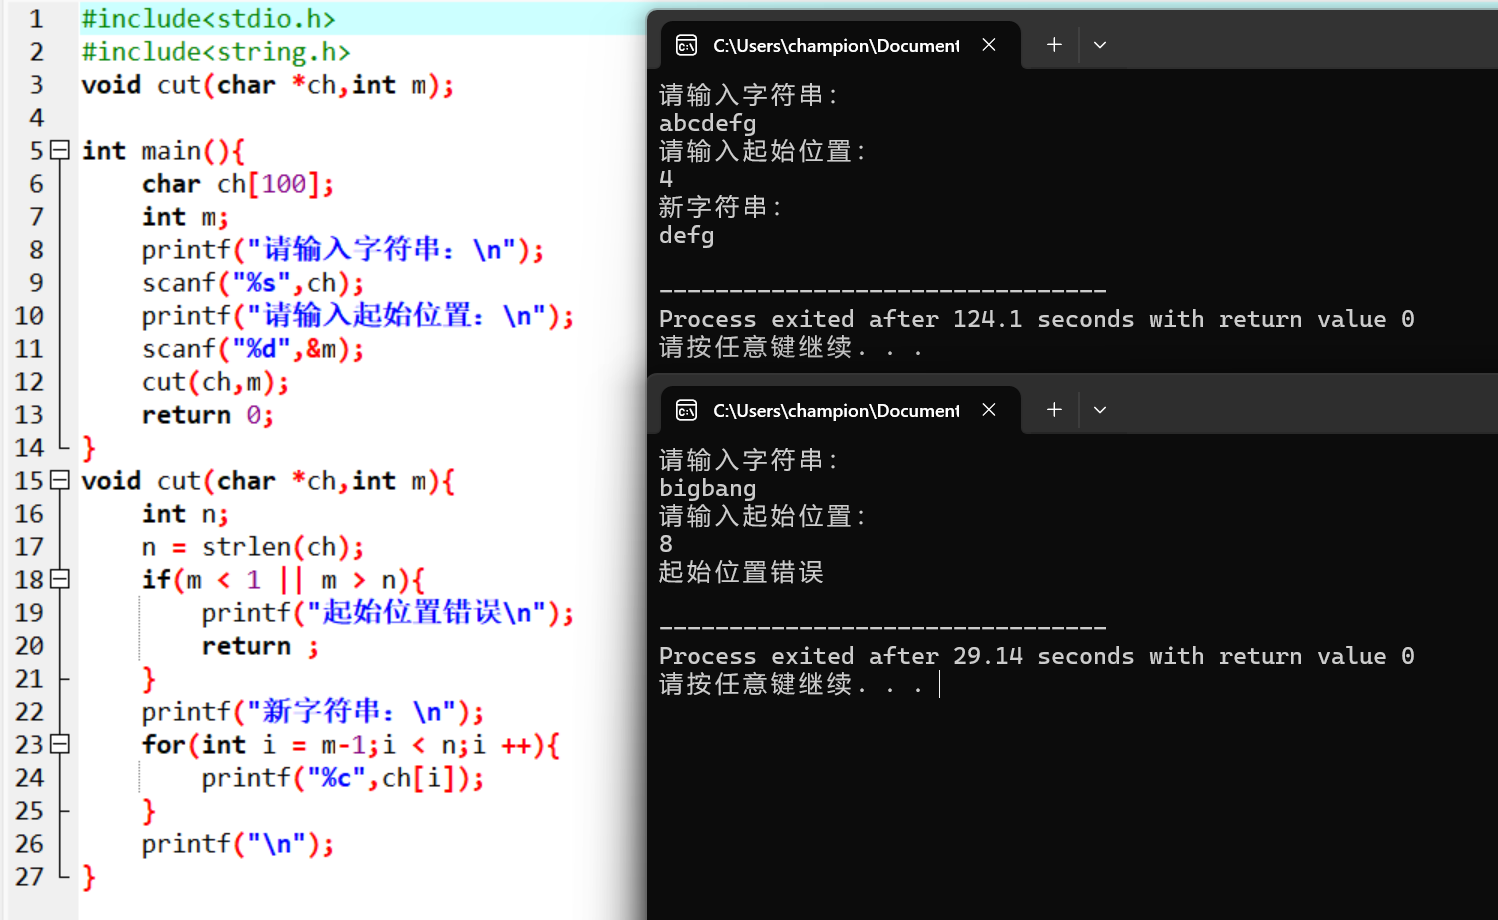Close the upper terminal tab
Viewport: 1498px width, 920px height.
pos(989,45)
